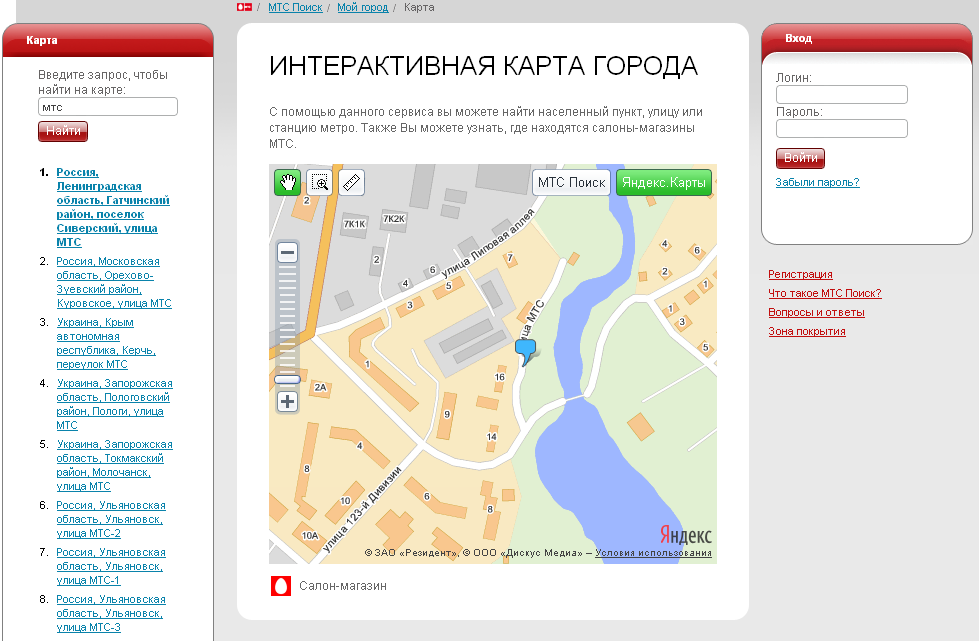
Task: Click the MTS egg salon-shop legend icon
Action: (280, 586)
